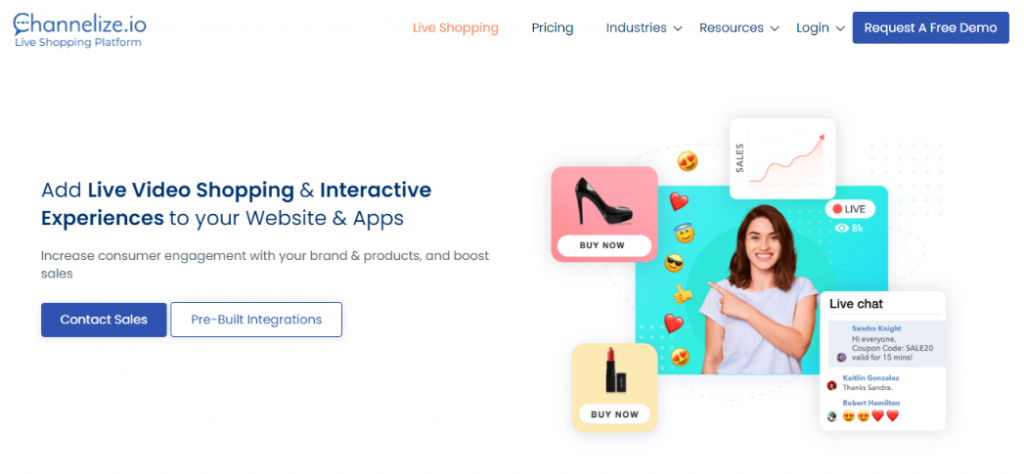Open the Live Shopping nav item
The image size is (1024, 474).
[455, 28]
